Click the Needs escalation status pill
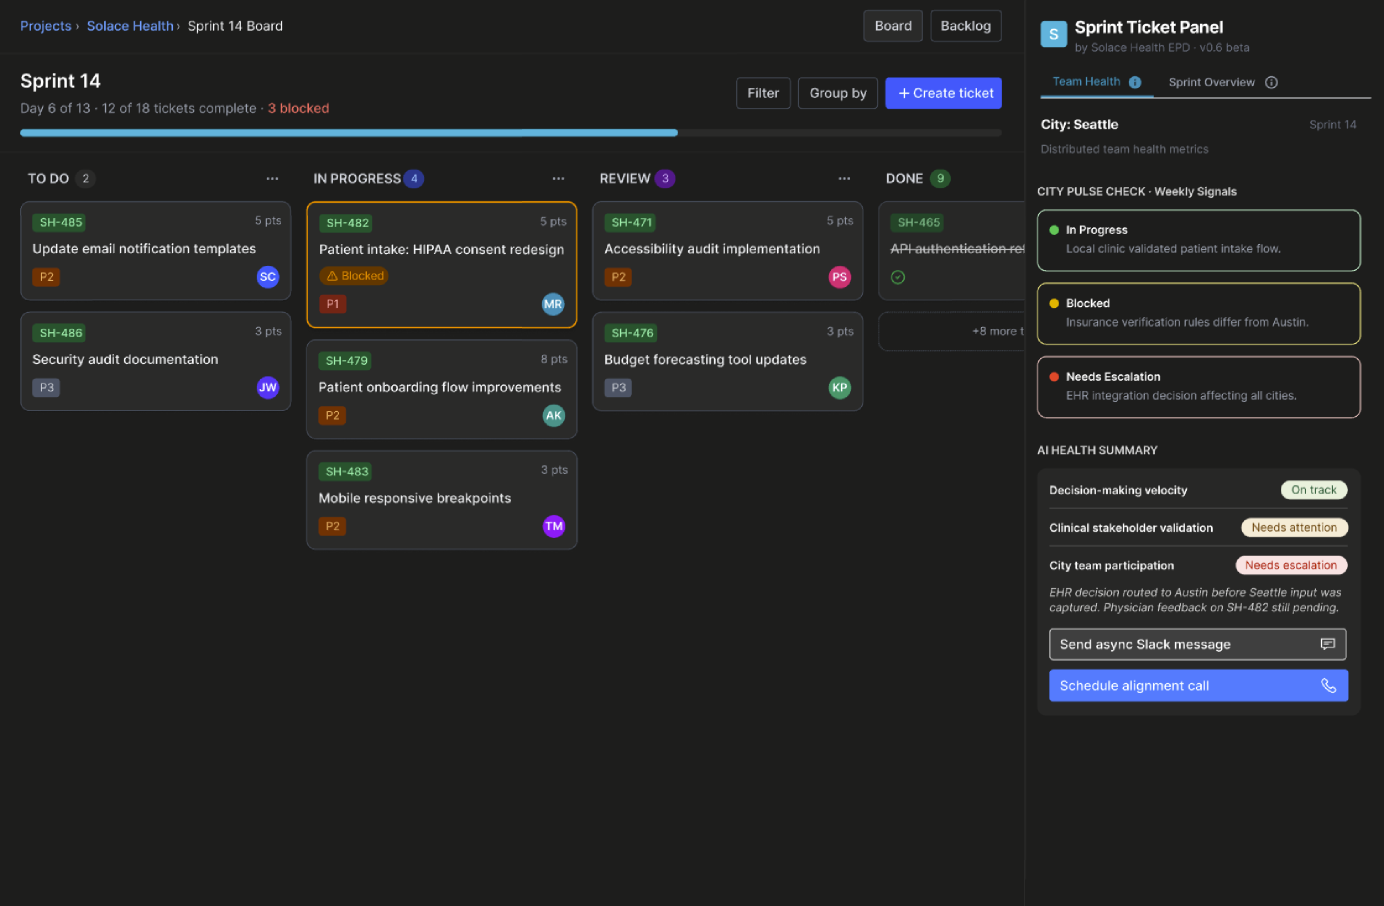The image size is (1384, 906). (x=1291, y=565)
